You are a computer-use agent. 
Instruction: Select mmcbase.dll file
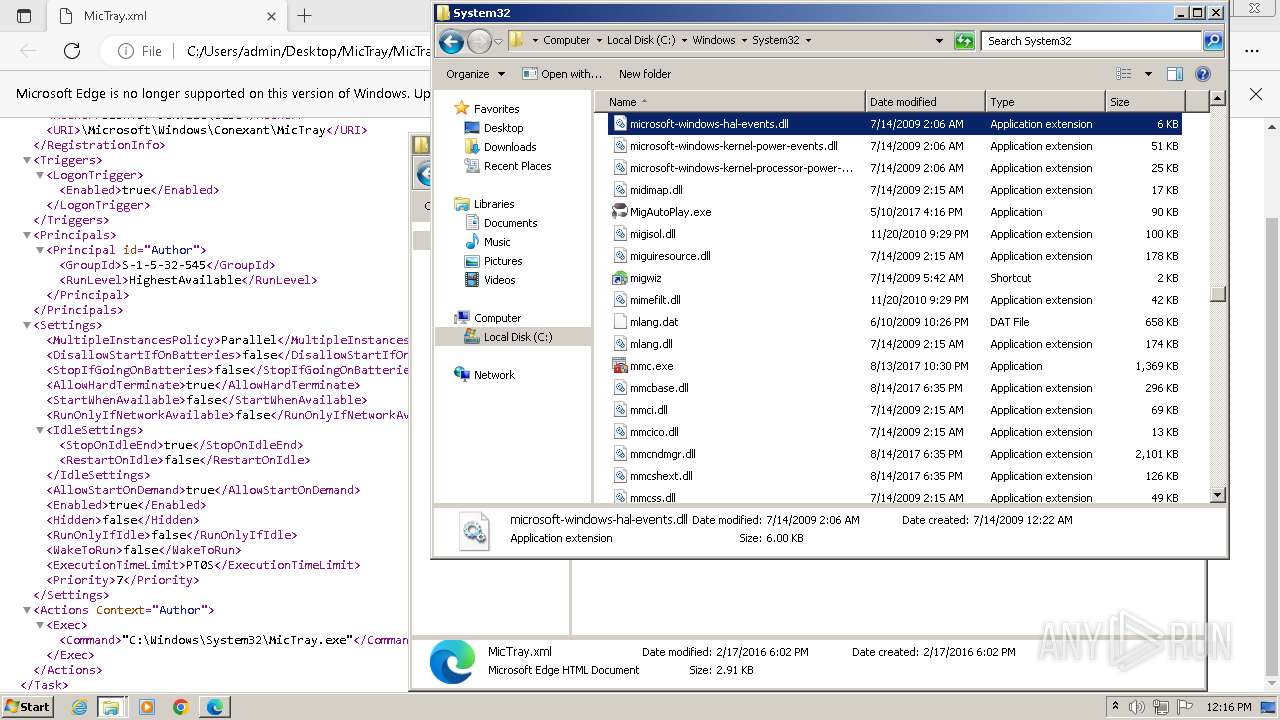(x=659, y=388)
